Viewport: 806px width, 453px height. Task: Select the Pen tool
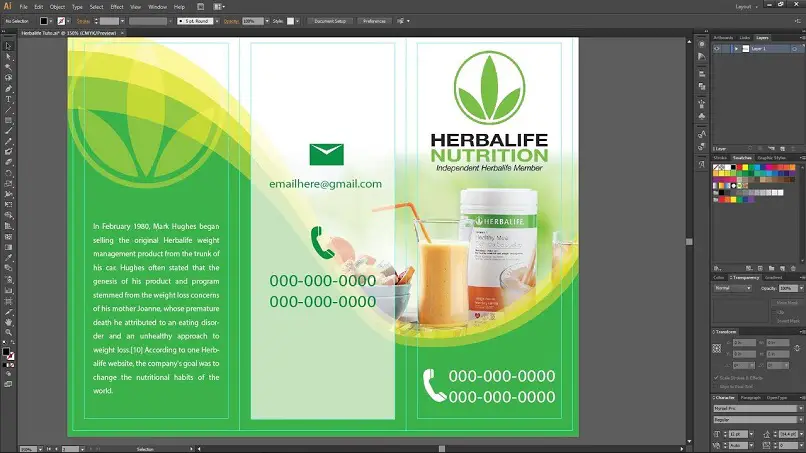pyautogui.click(x=8, y=89)
